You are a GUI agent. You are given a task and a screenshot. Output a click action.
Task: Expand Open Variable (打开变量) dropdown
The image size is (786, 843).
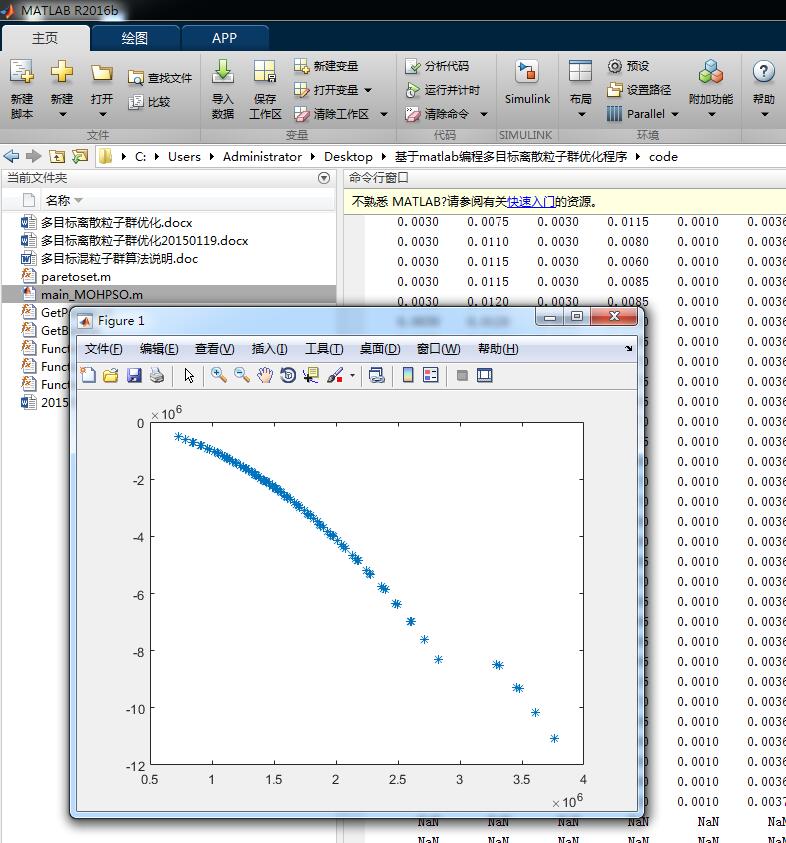pos(368,90)
